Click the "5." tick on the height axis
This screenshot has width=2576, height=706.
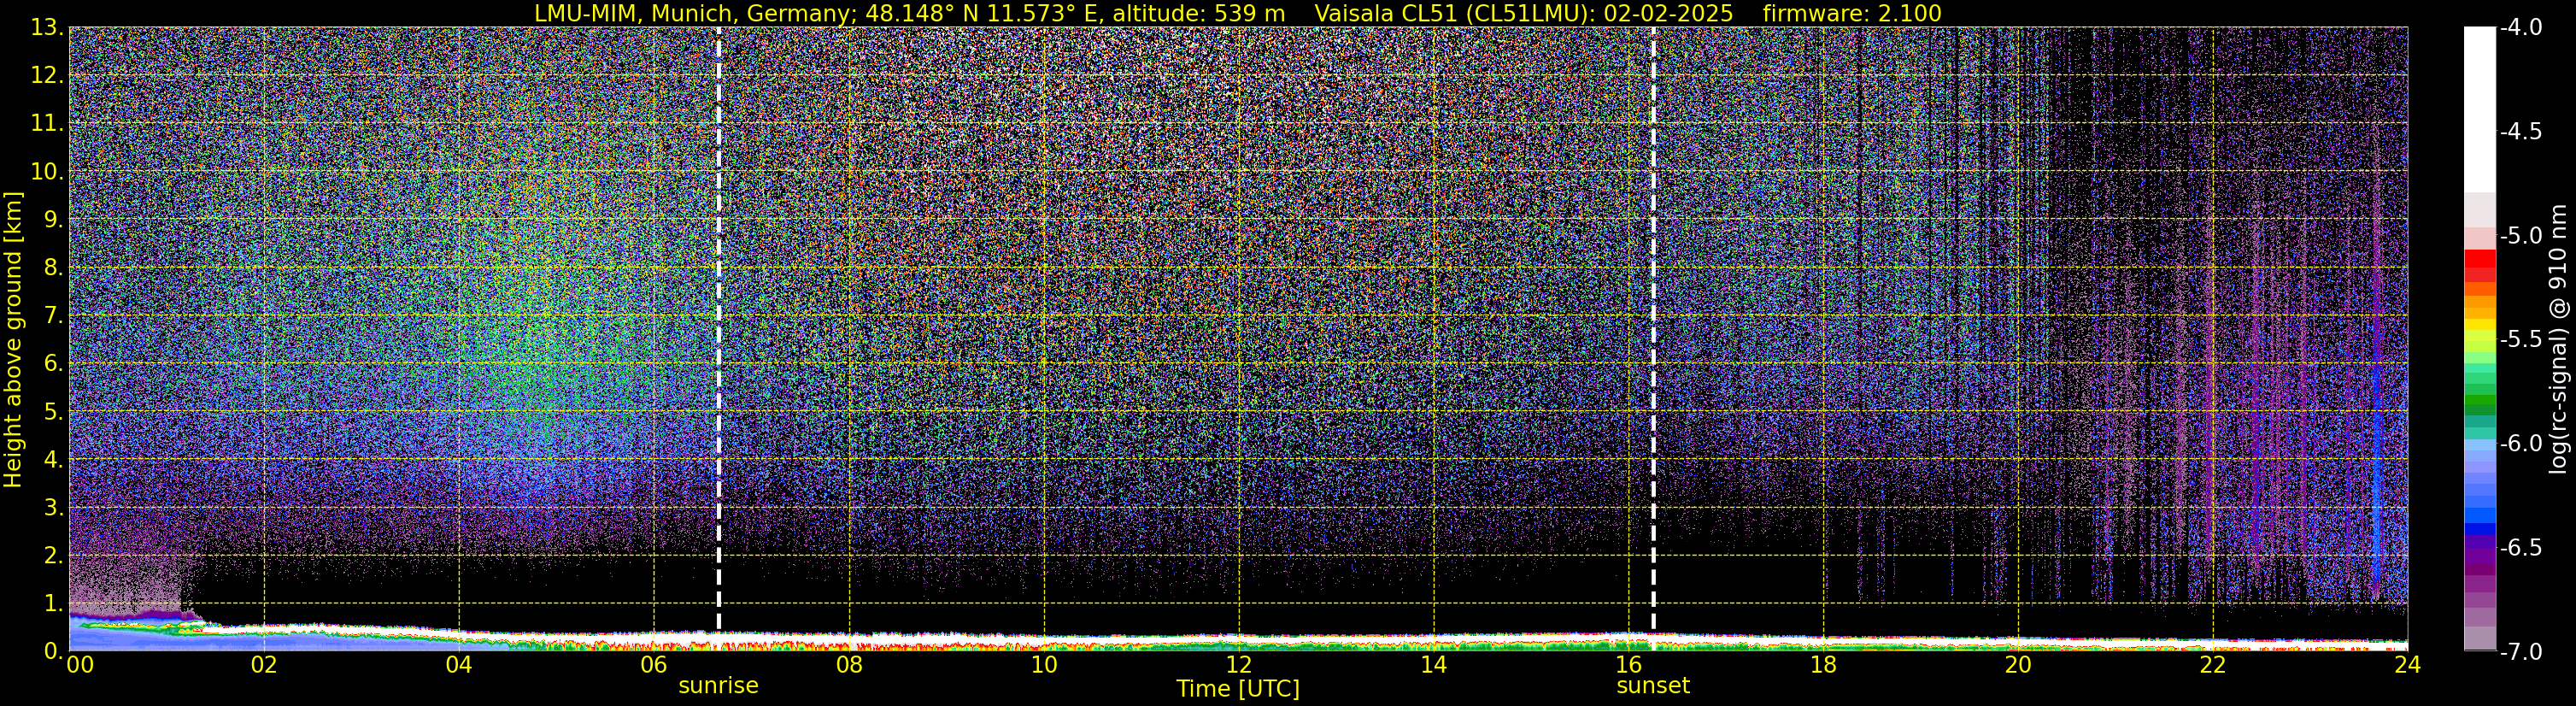click(52, 412)
